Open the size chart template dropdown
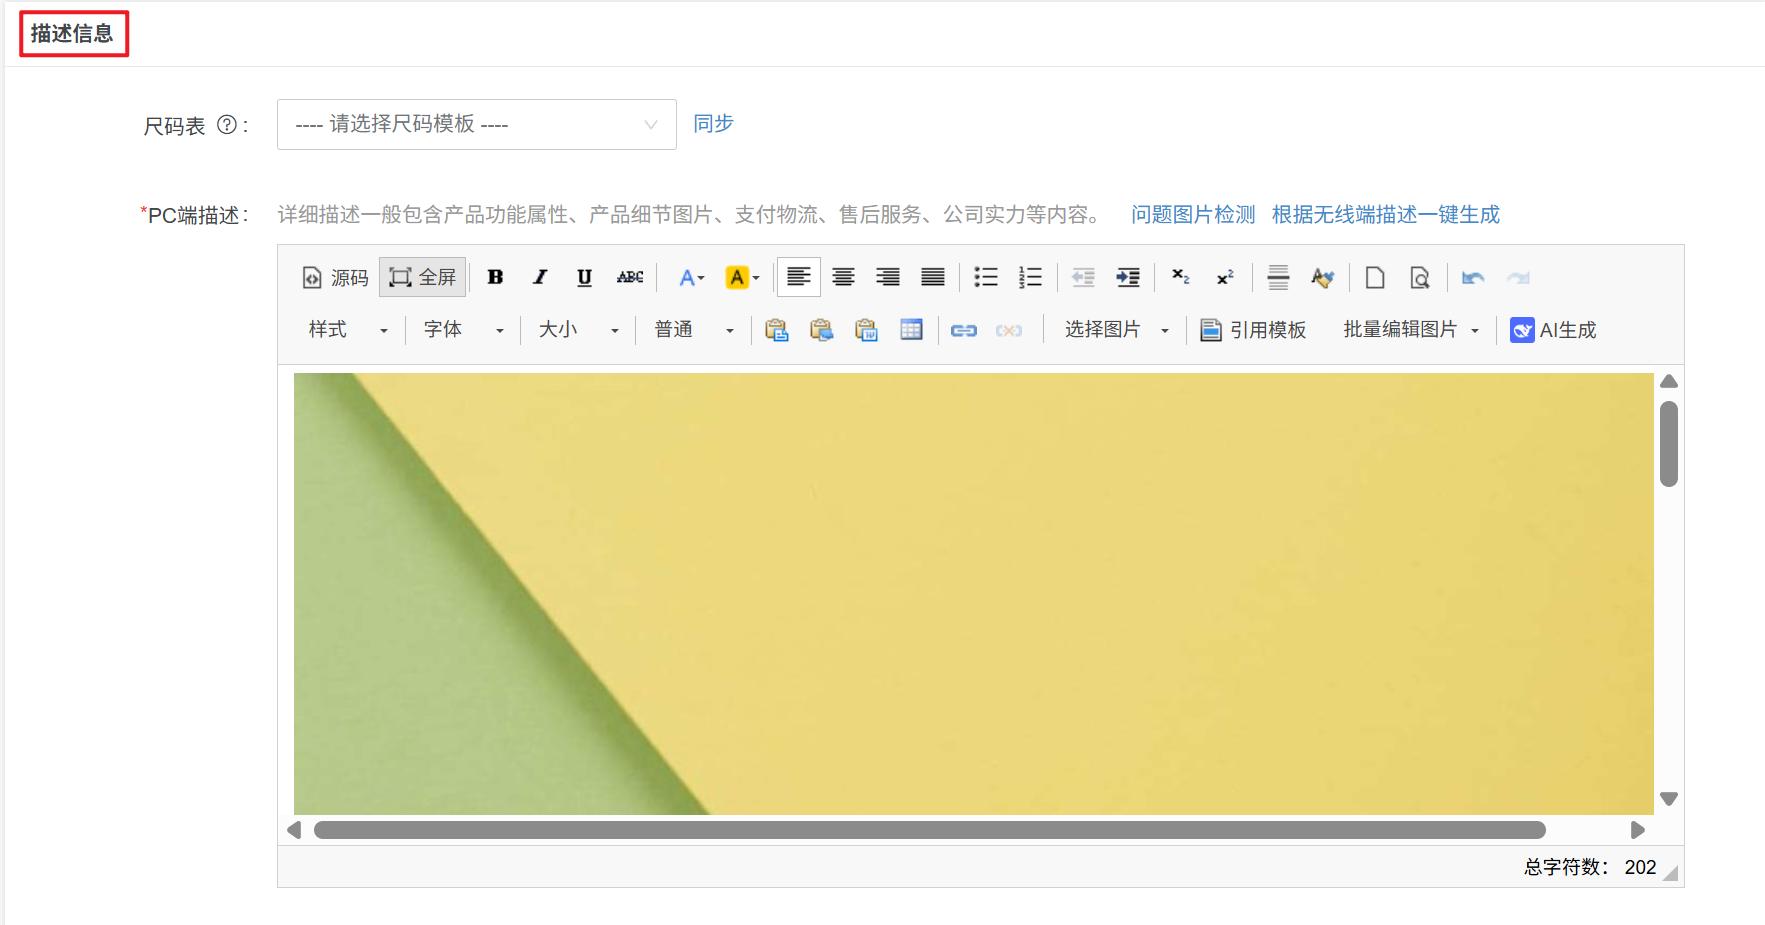The width and height of the screenshot is (1765, 925). pos(476,124)
